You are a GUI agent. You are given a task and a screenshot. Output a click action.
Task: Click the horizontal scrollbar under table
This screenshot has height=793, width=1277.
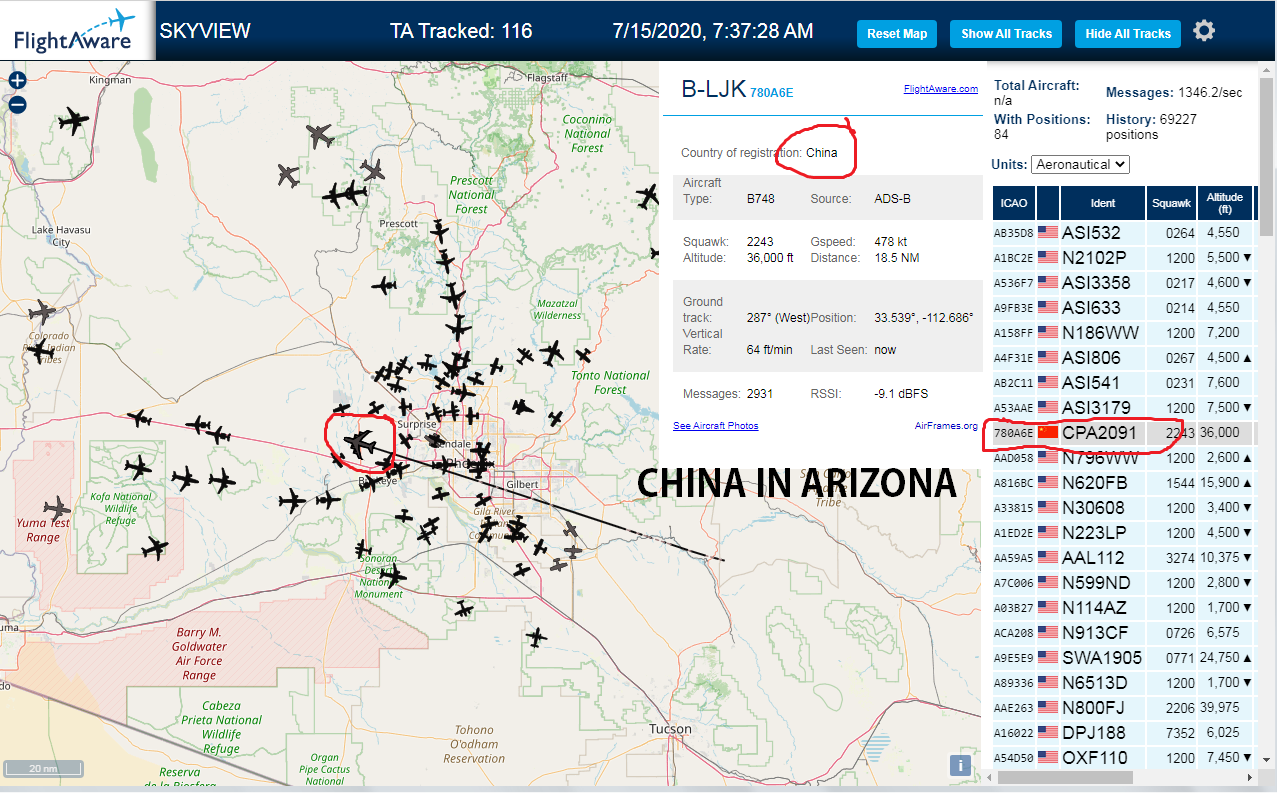tap(1065, 777)
